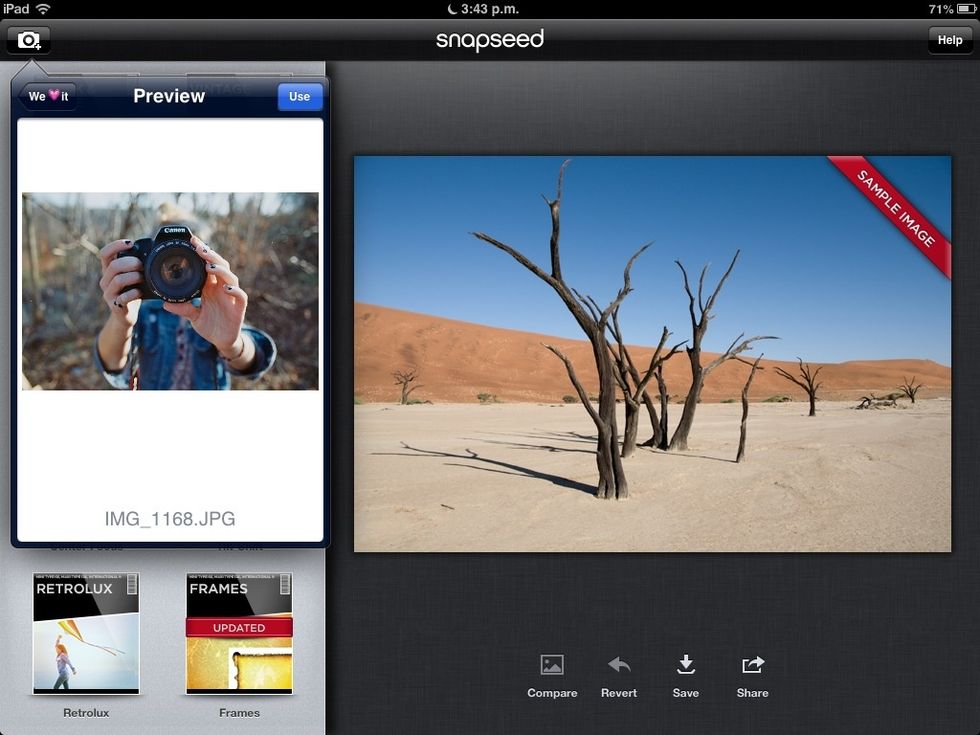The image size is (980, 735).
Task: Tap the Revert arrow icon
Action: pyautogui.click(x=619, y=665)
